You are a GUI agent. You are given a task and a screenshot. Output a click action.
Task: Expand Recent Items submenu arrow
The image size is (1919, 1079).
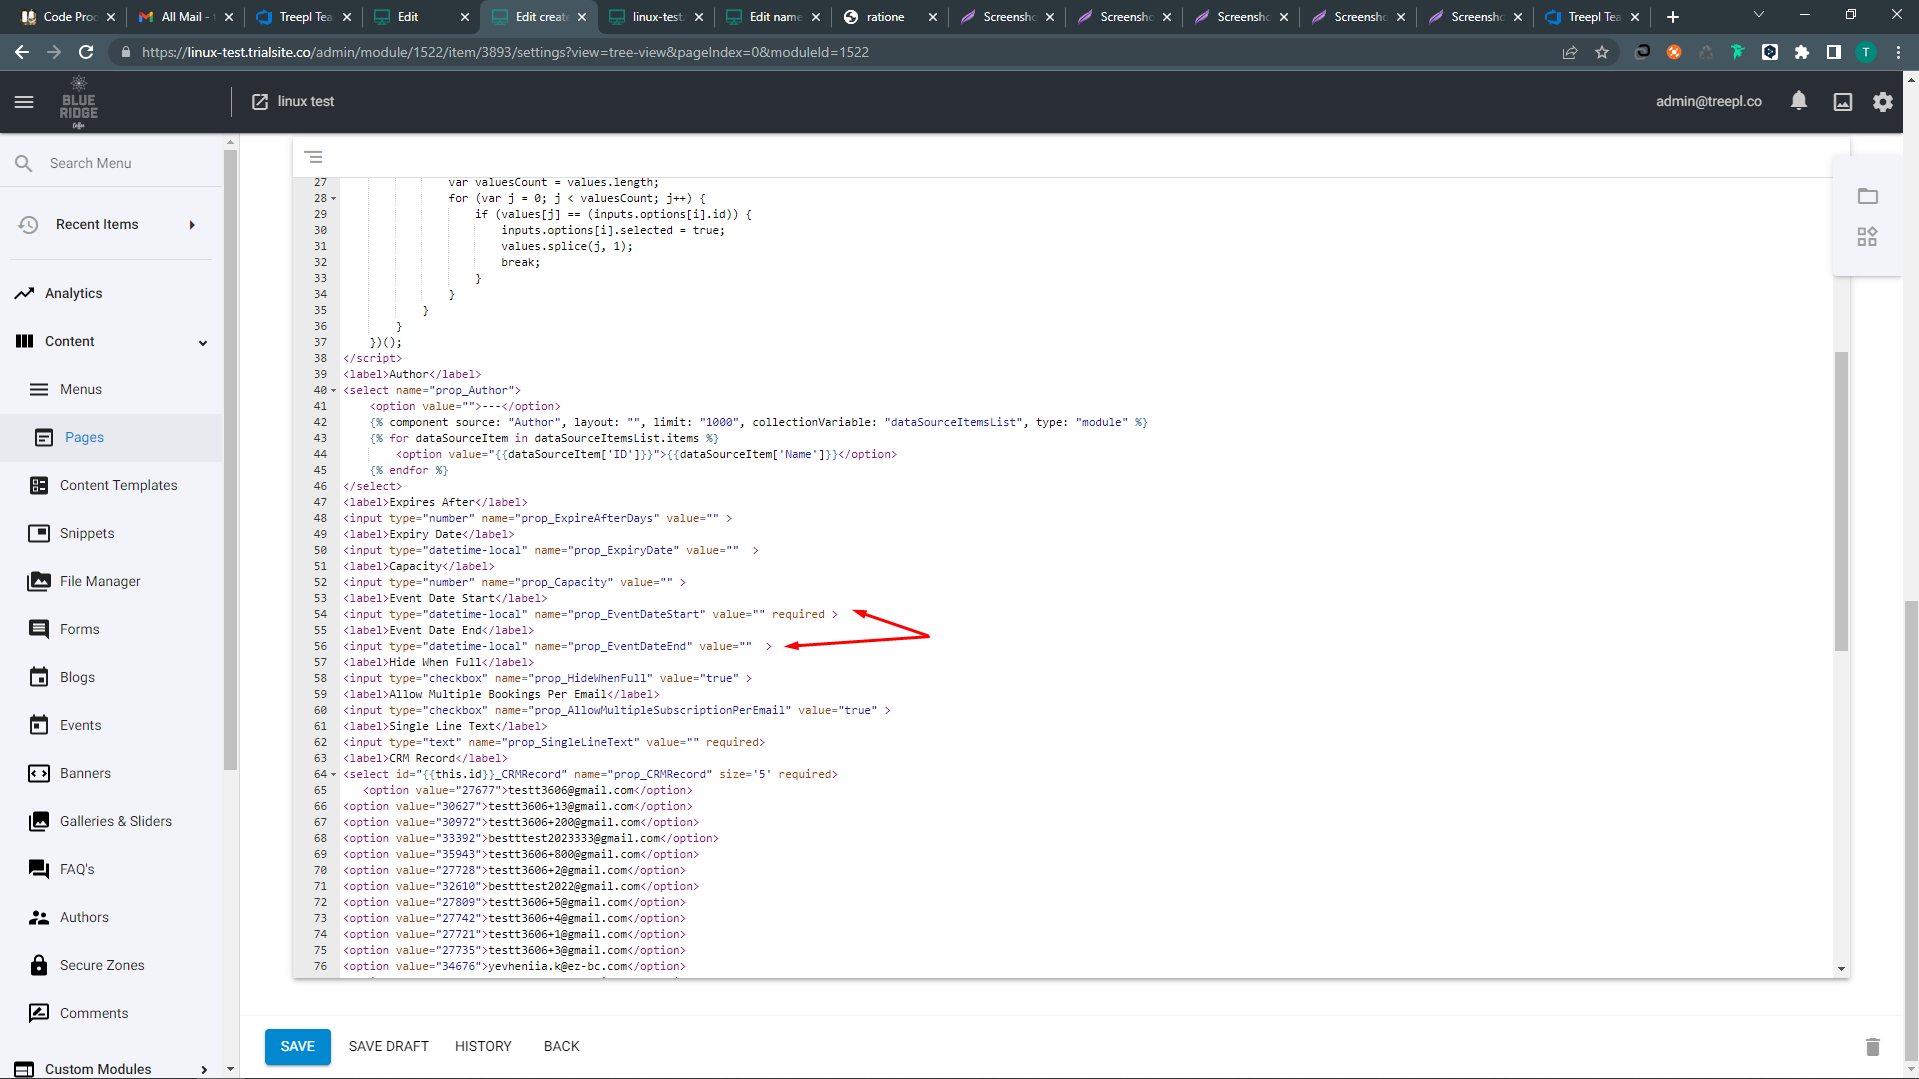coord(192,225)
